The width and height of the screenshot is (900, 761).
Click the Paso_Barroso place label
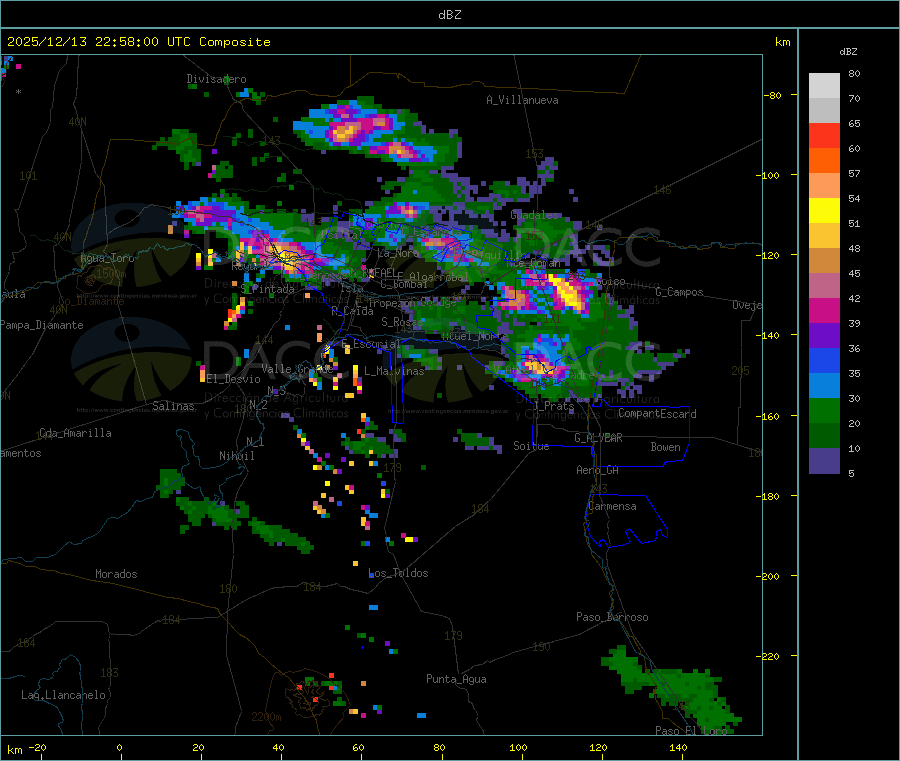(x=612, y=617)
